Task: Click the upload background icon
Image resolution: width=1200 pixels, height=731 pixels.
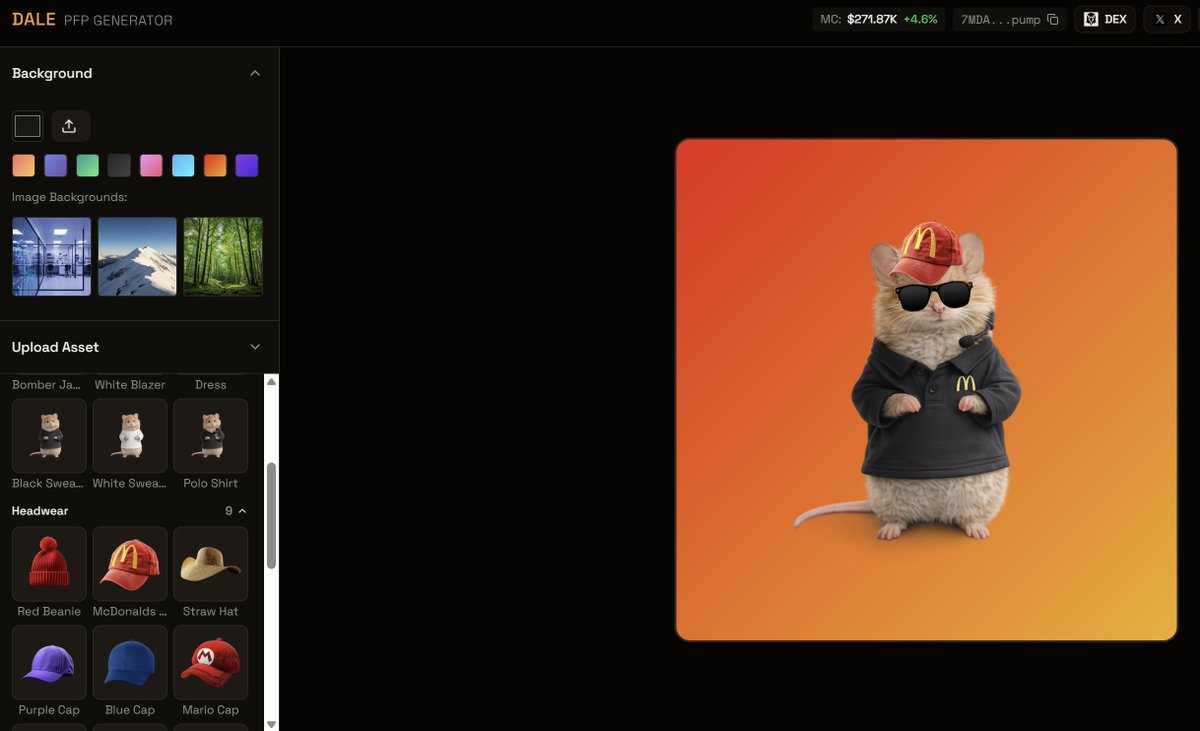Action: pos(69,125)
